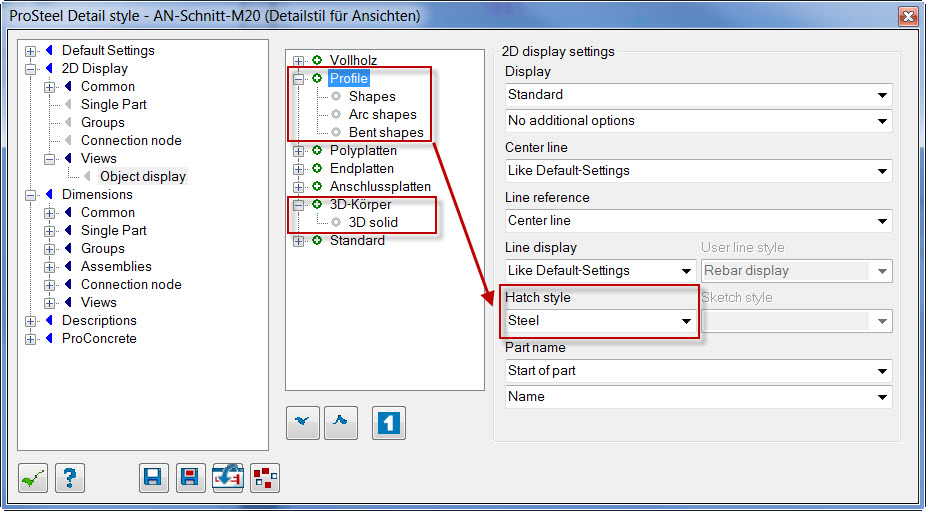Open the Line reference dropdown
The height and width of the screenshot is (511, 926).
(699, 221)
